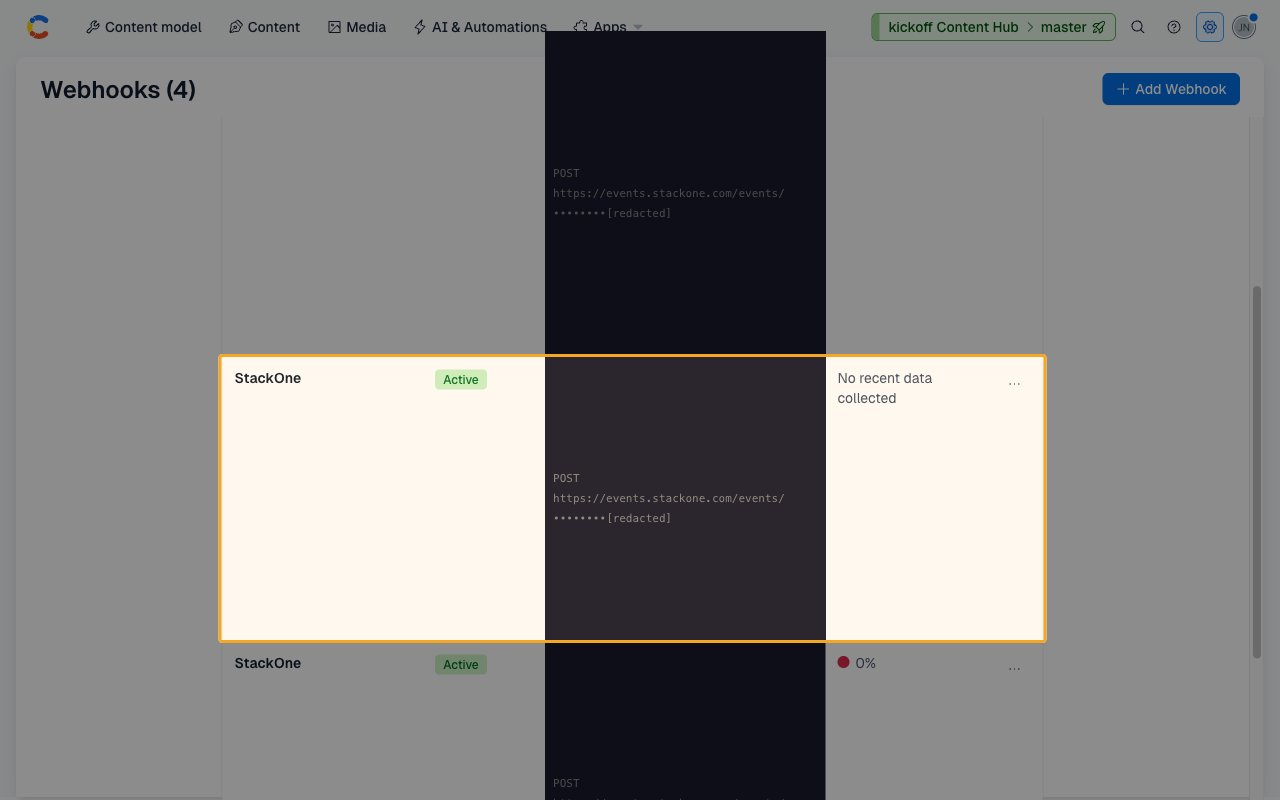The height and width of the screenshot is (800, 1280).
Task: Go to the Content section
Action: click(264, 27)
